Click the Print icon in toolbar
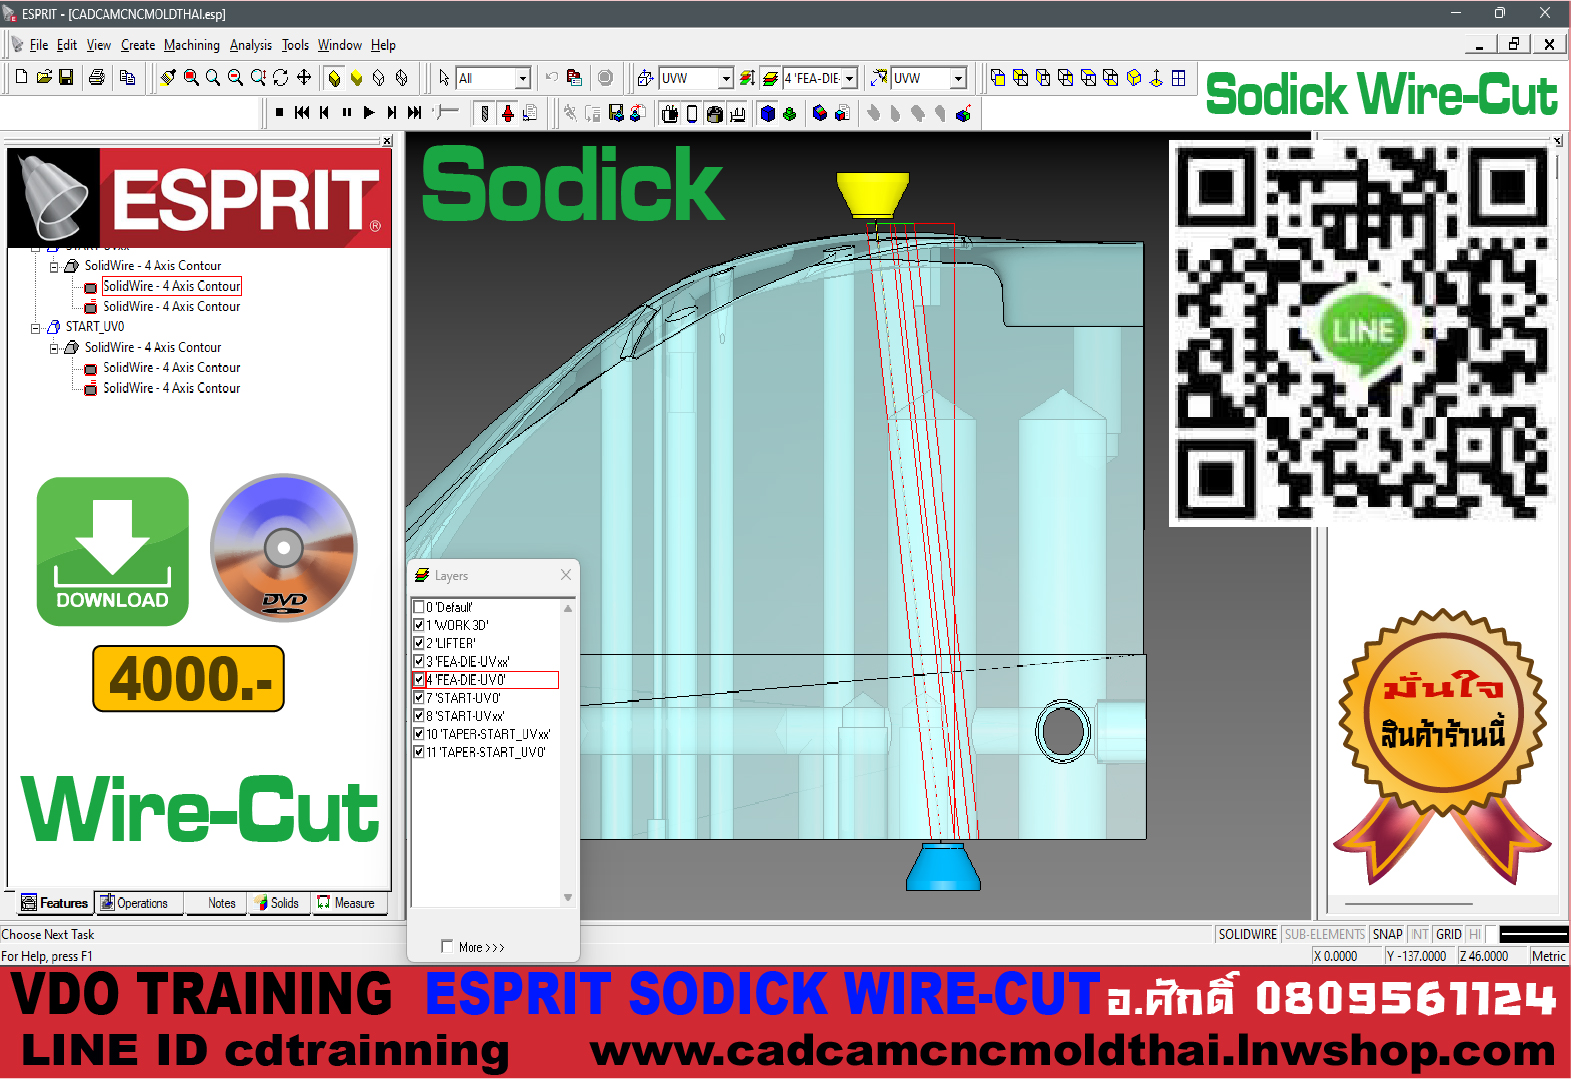This screenshot has height=1079, width=1571. click(97, 77)
